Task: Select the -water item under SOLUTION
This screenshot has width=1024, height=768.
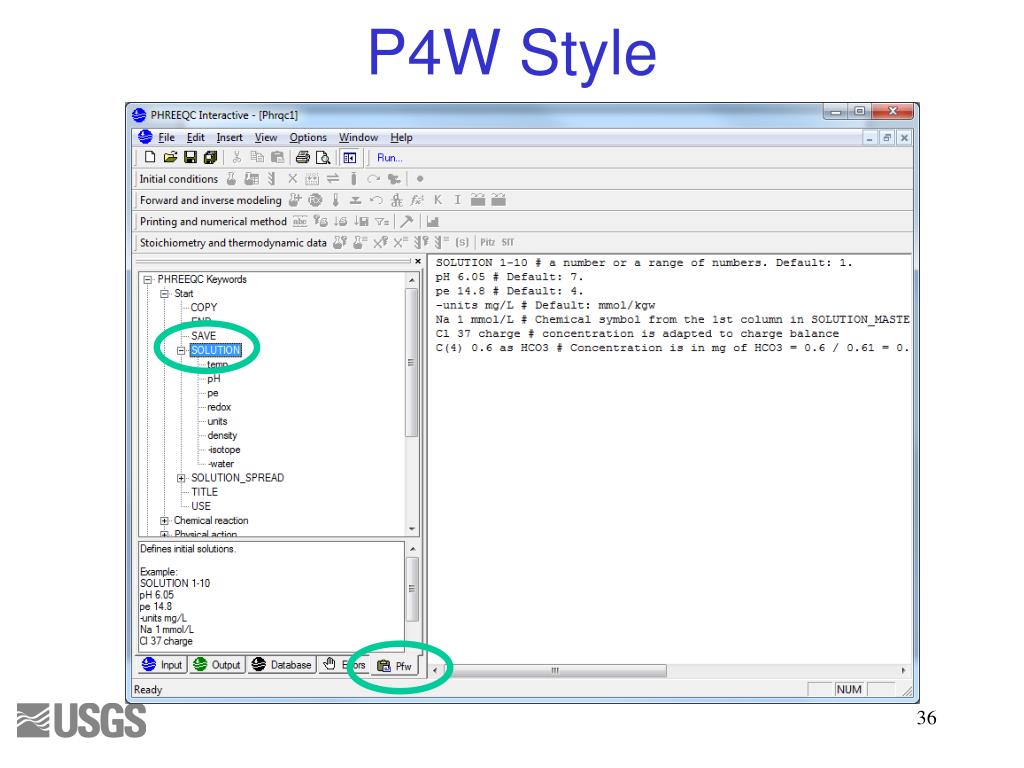Action: tap(221, 464)
